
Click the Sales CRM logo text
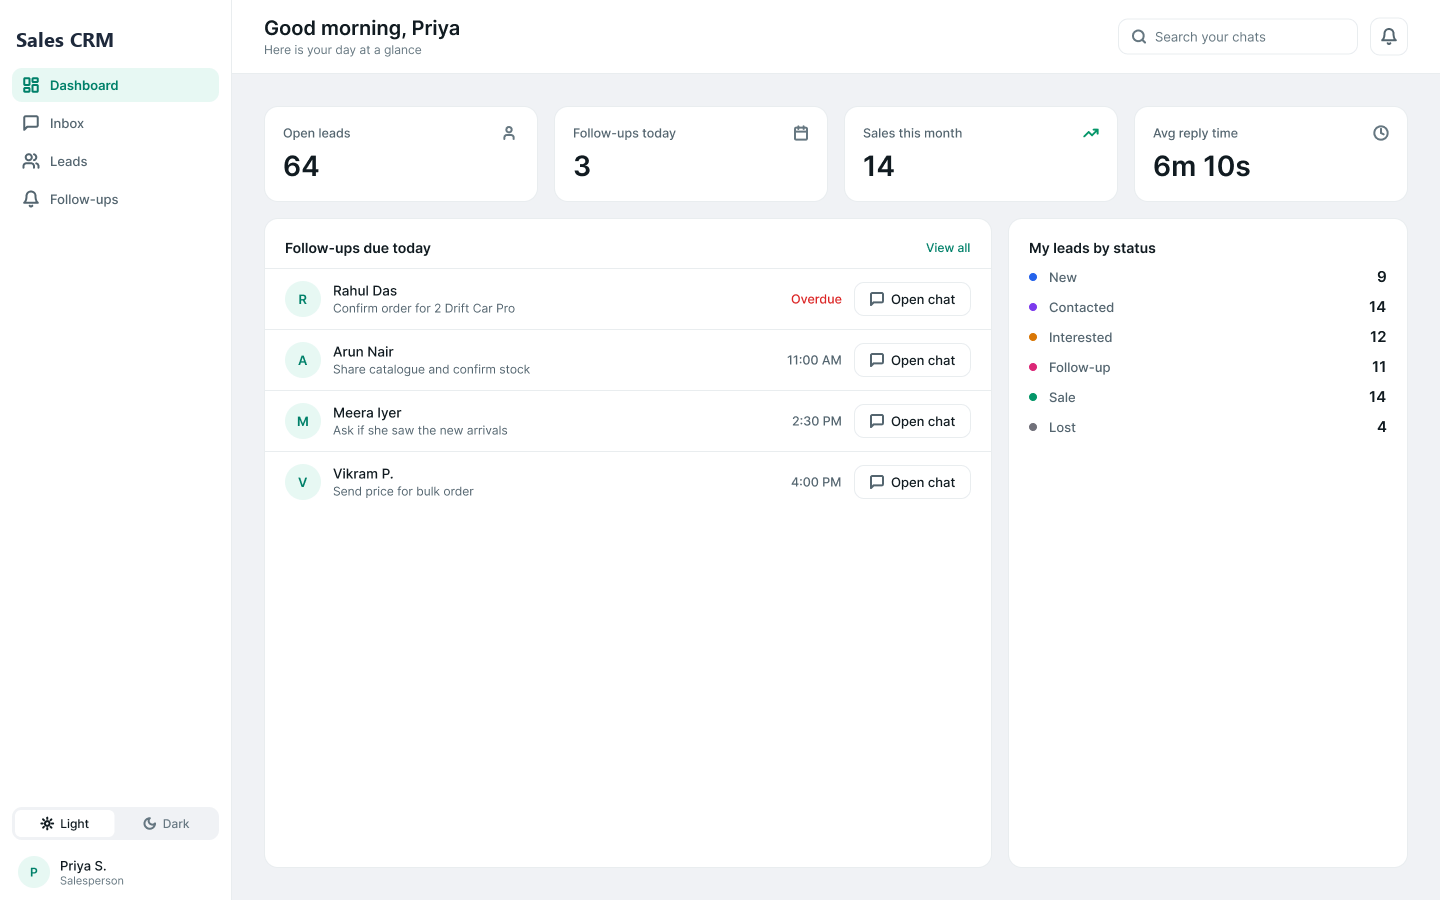tap(65, 40)
